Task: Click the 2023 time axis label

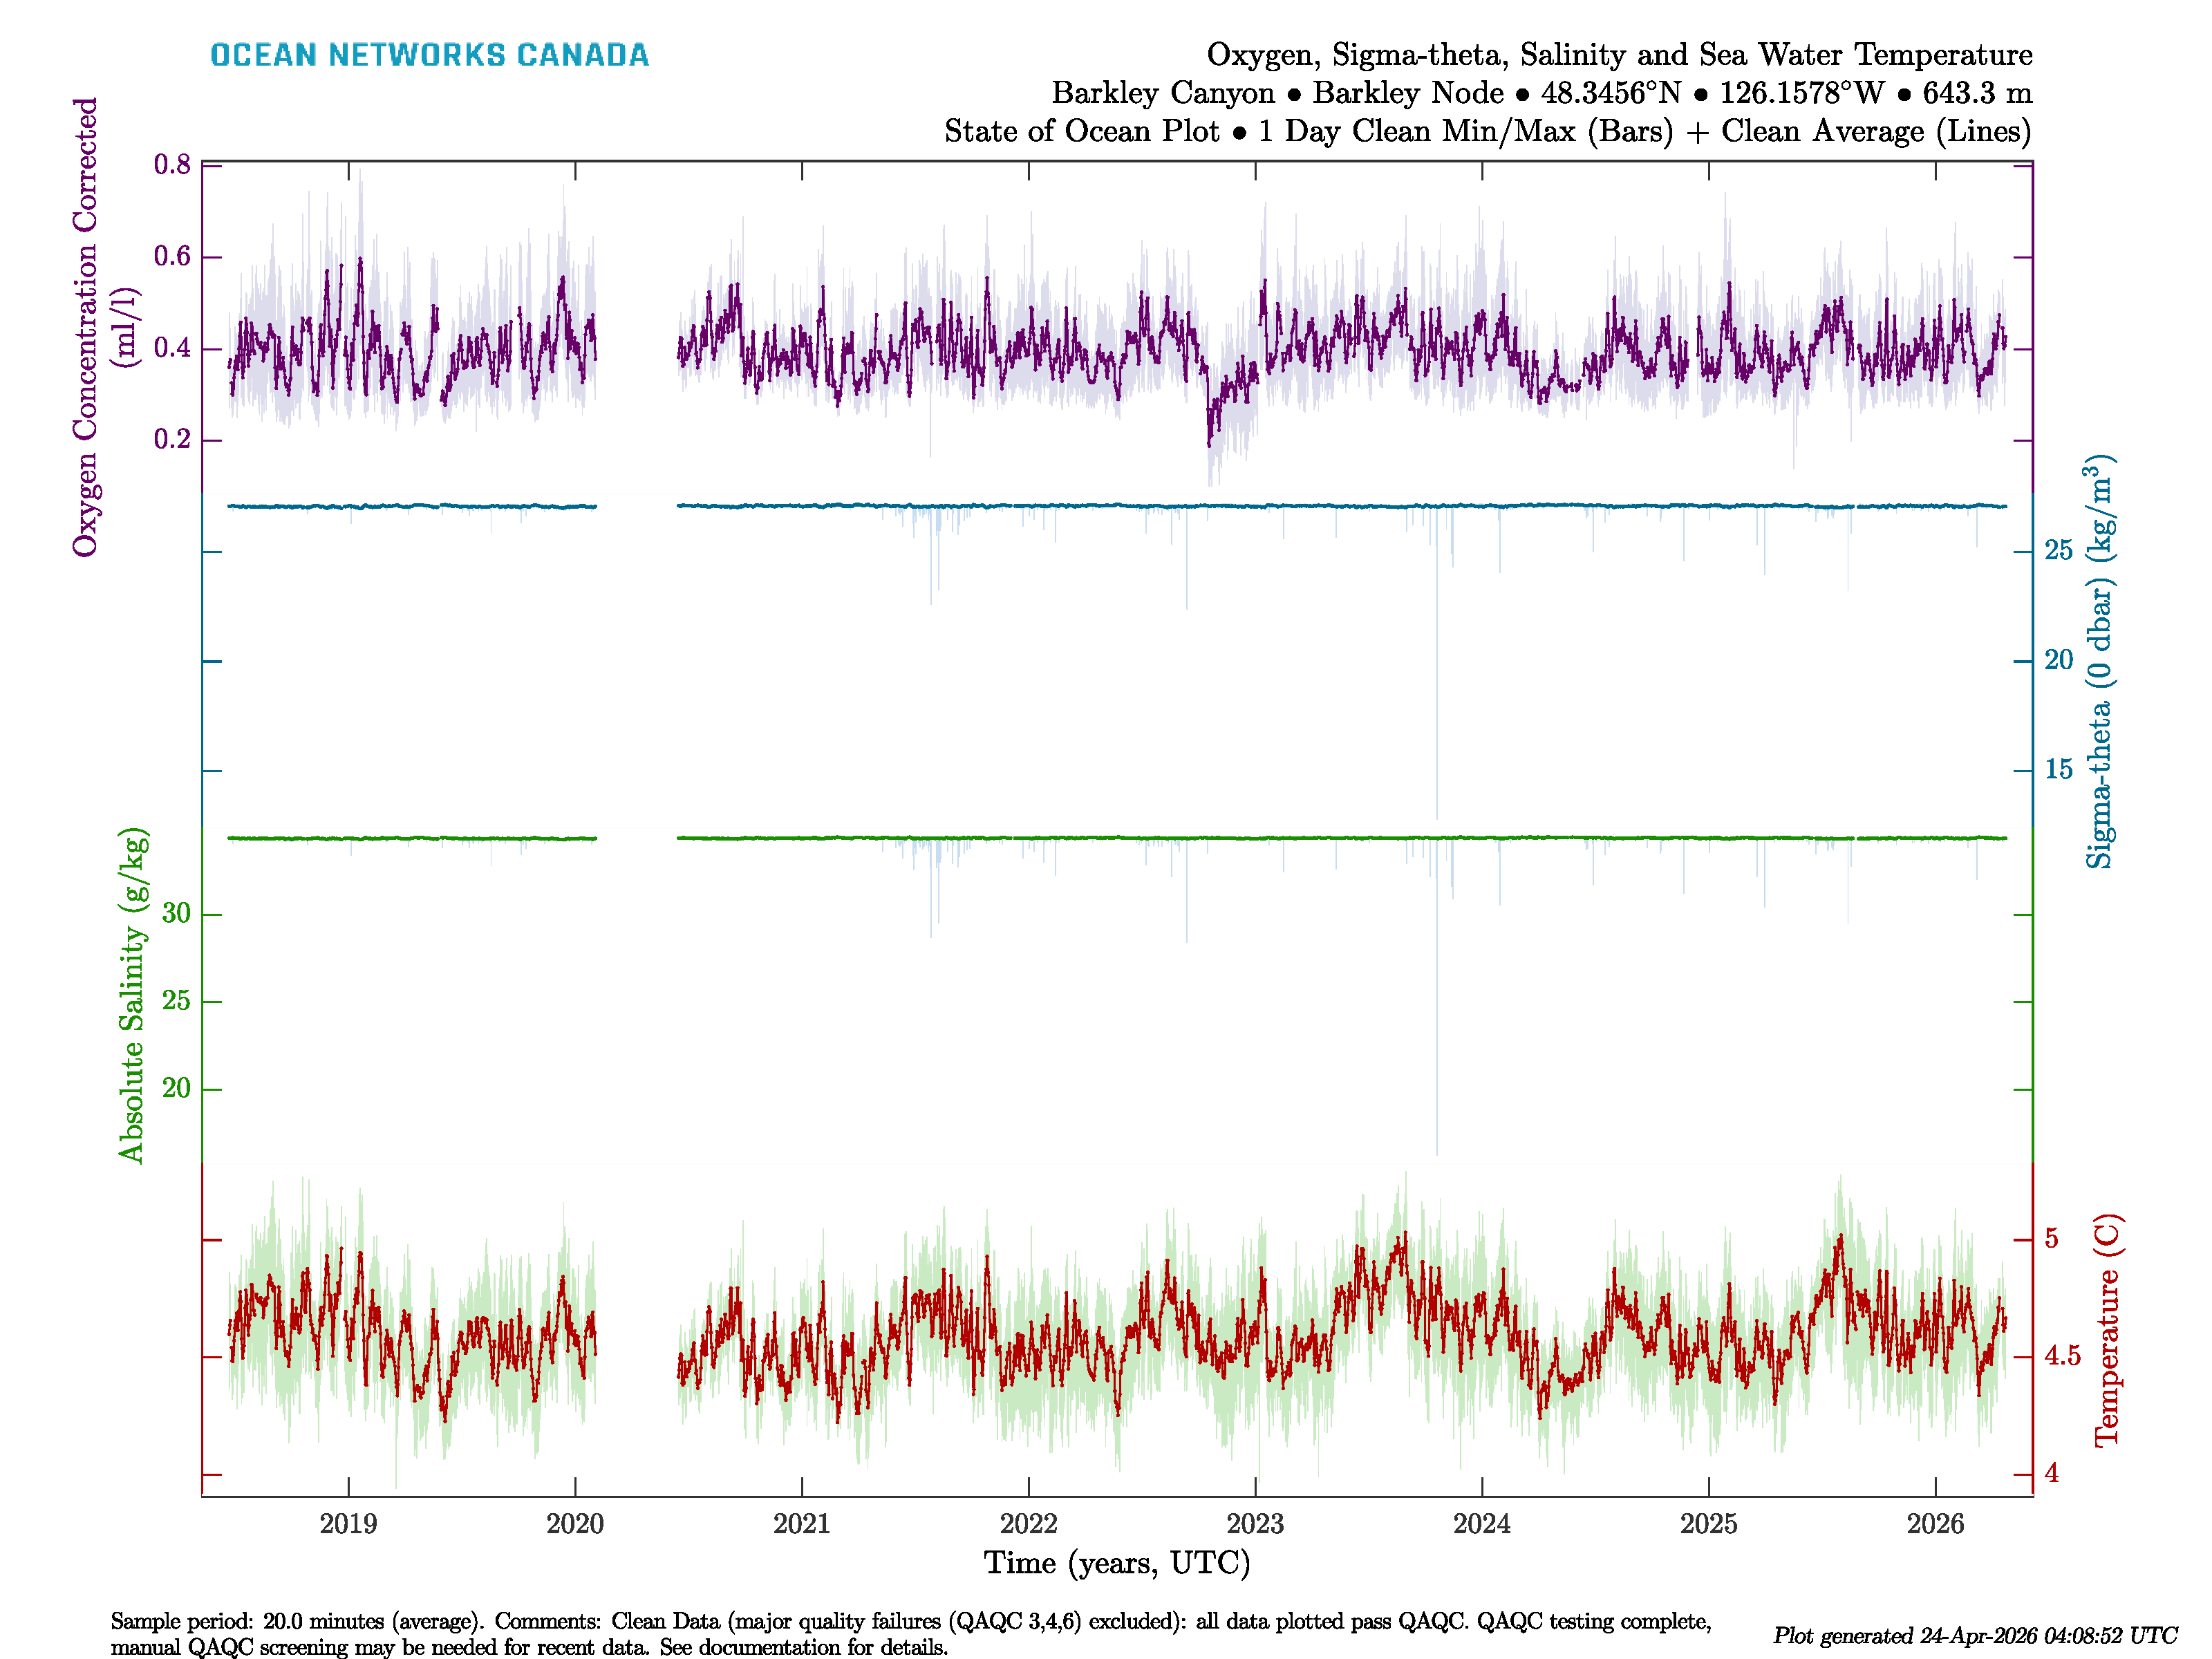Action: tap(1255, 1524)
